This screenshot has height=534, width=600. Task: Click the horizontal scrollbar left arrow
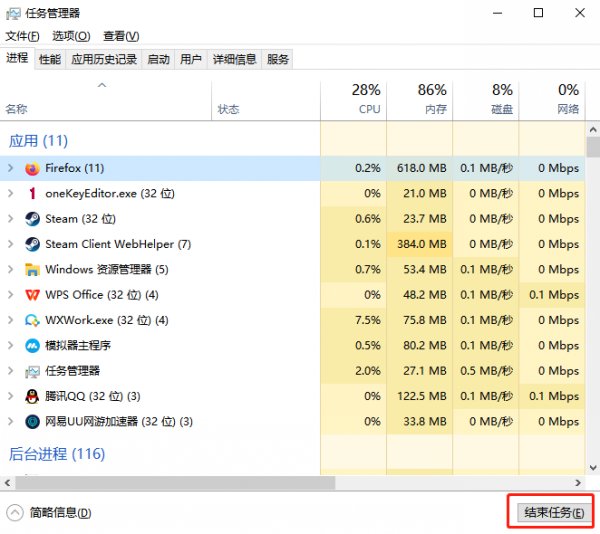click(7, 483)
